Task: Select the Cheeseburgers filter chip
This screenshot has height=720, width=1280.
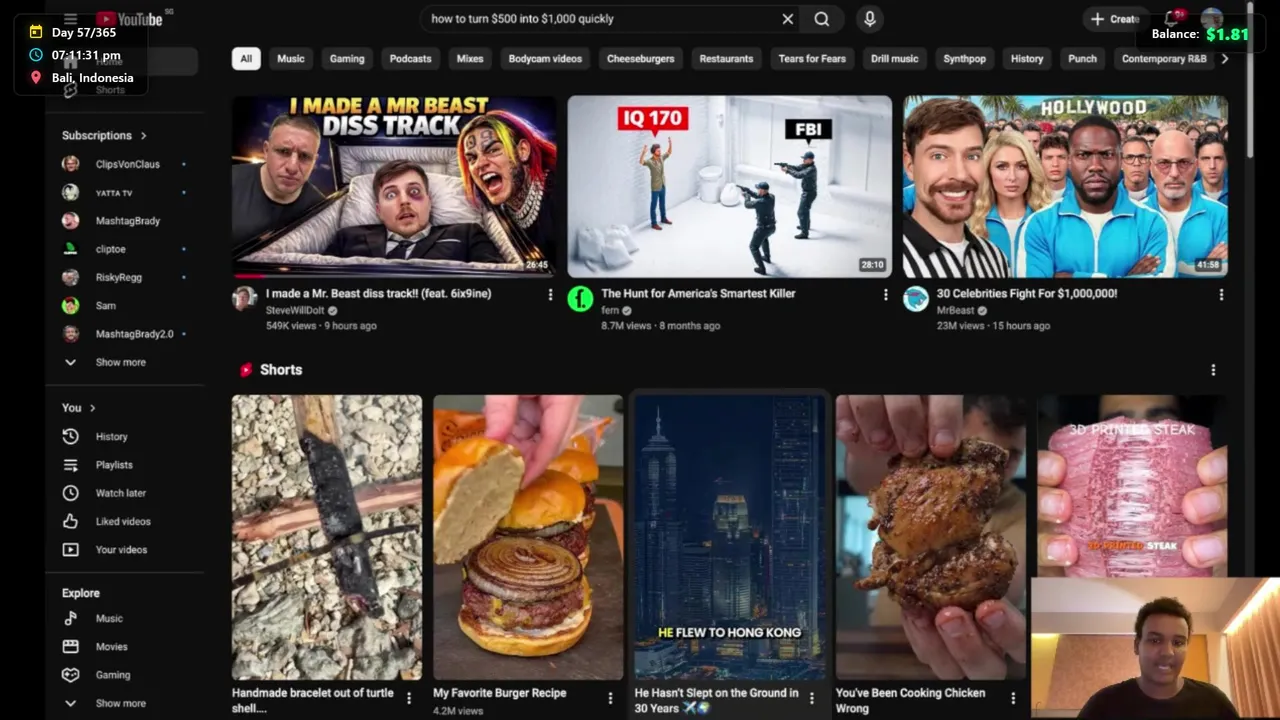Action: click(x=640, y=59)
